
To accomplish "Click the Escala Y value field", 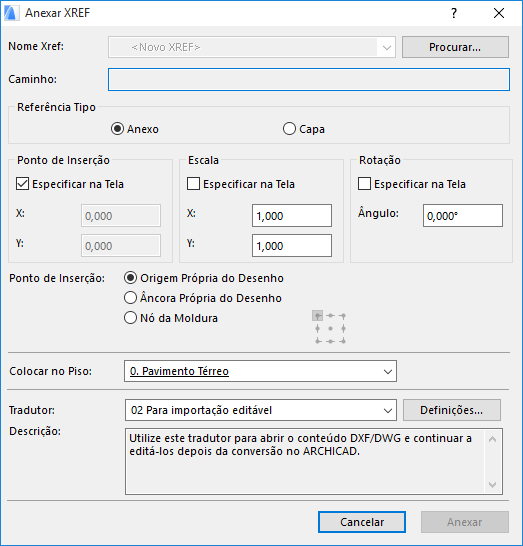I will (x=292, y=245).
